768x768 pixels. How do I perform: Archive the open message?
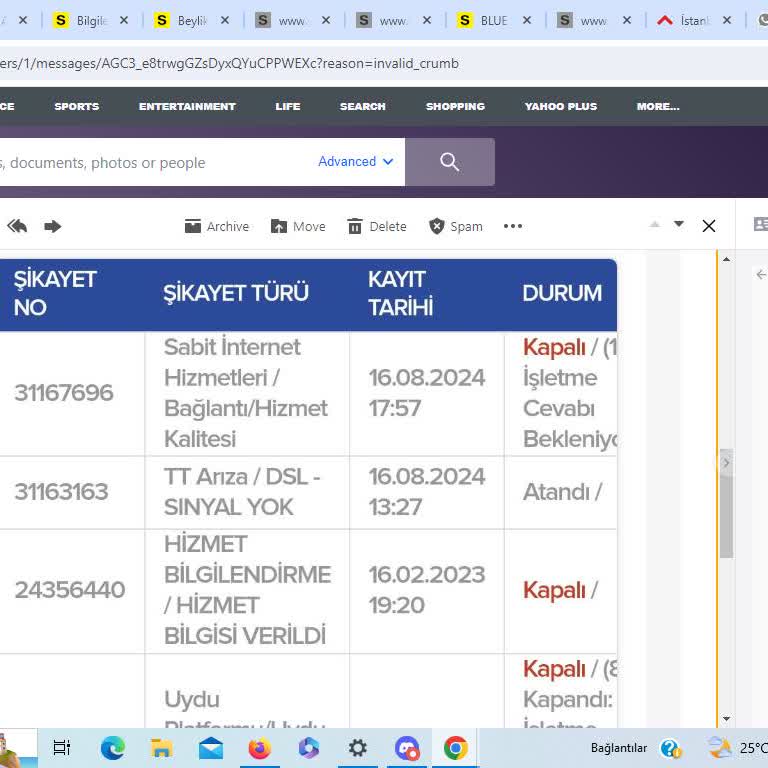[216, 226]
